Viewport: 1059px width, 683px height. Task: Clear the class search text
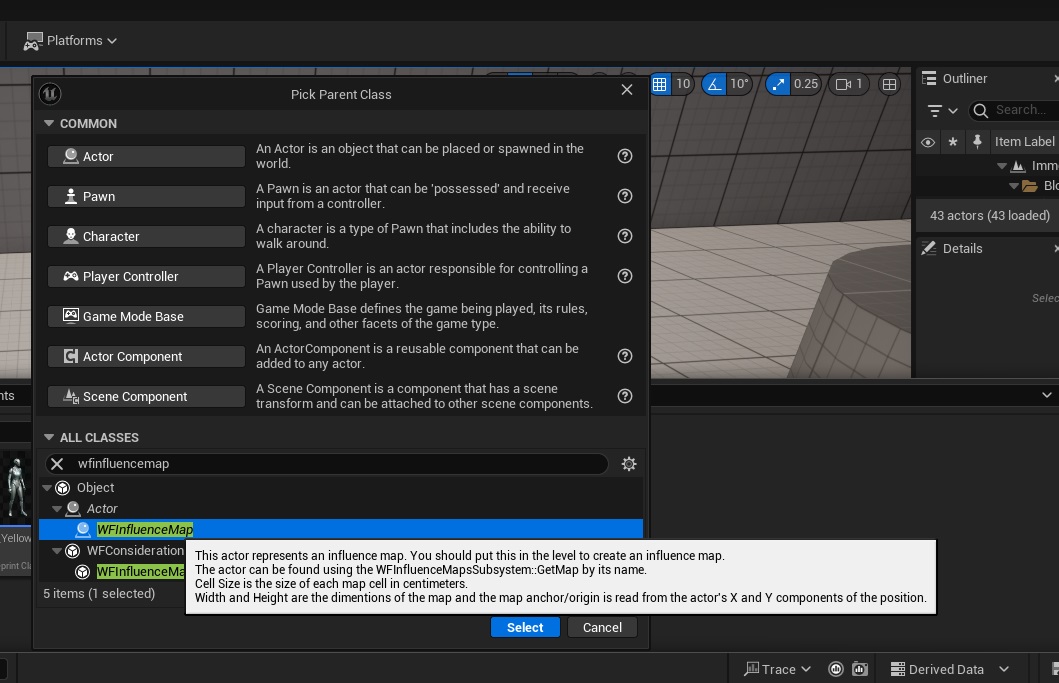(57, 464)
